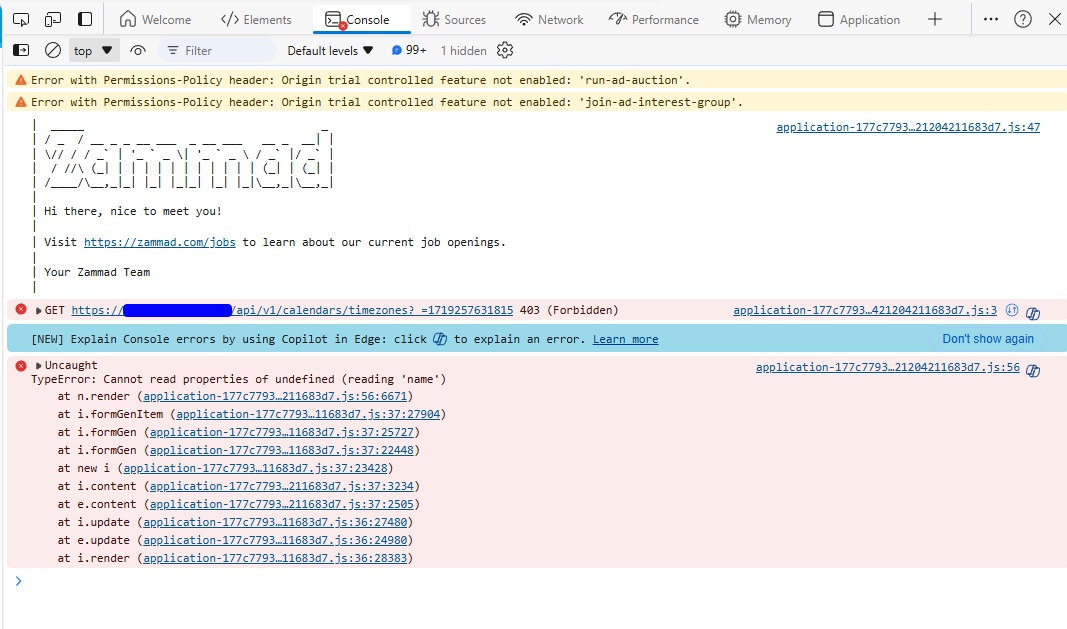Screen dimensions: 1067x629
Task: Open i.content stack frame link
Action: [282, 486]
